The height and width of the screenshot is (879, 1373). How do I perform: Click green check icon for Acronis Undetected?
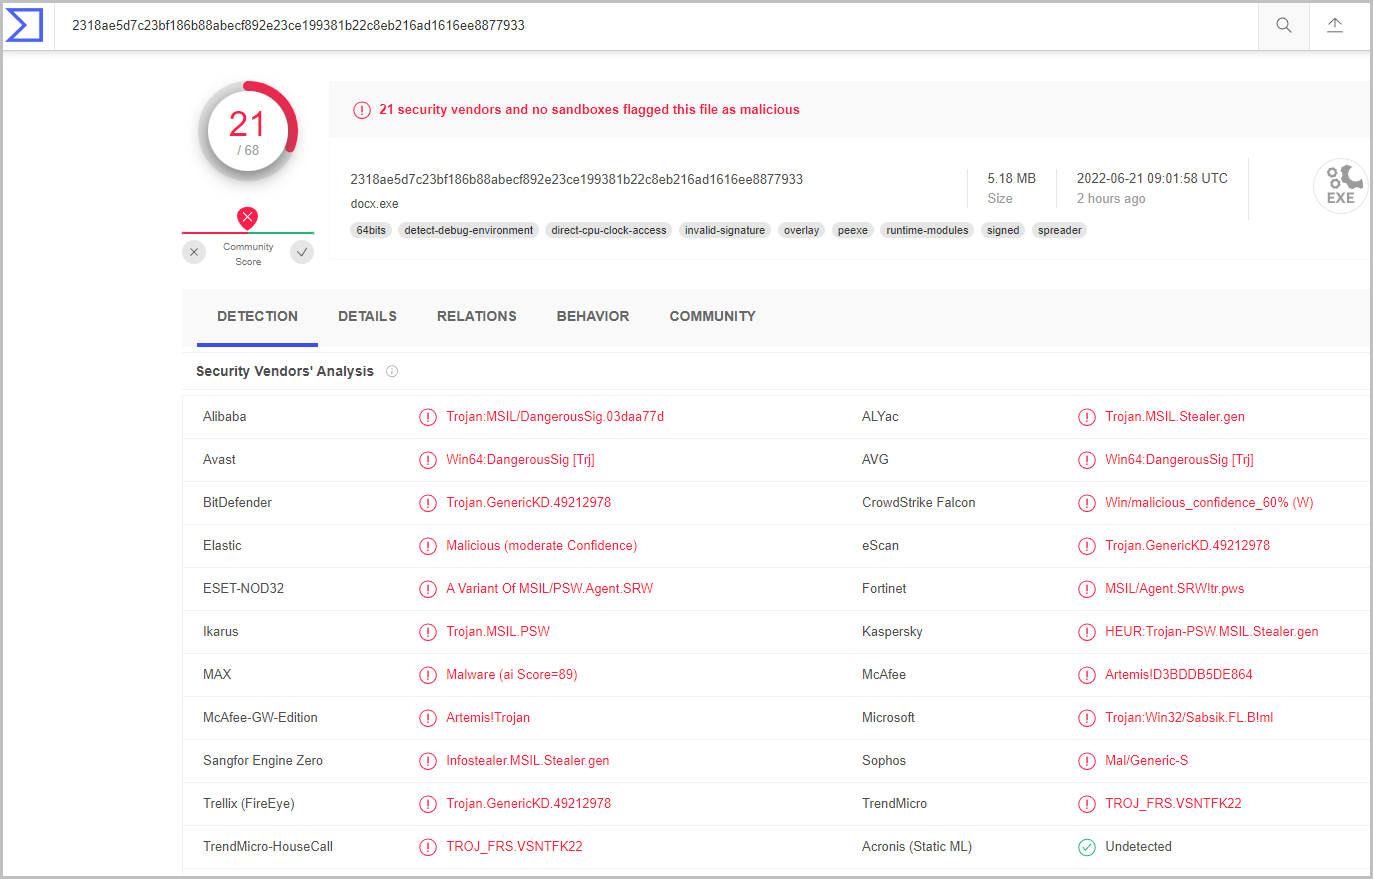[x=1087, y=847]
